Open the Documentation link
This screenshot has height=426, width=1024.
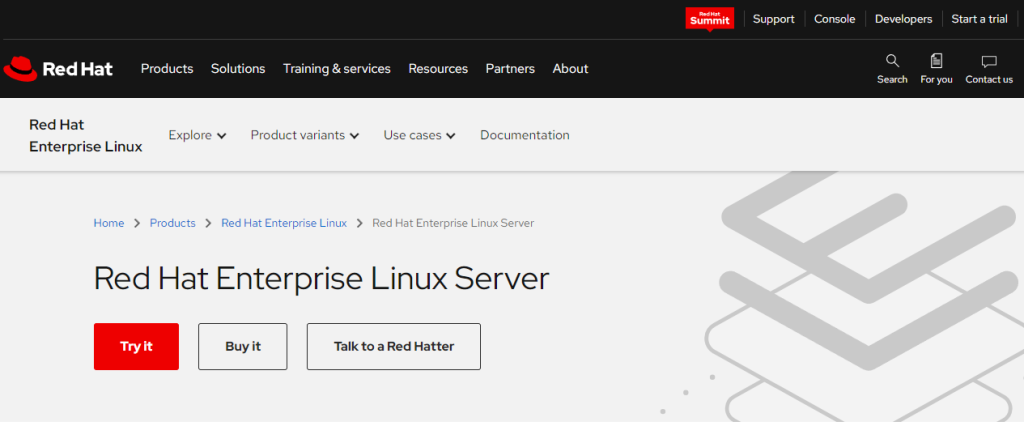pyautogui.click(x=524, y=135)
